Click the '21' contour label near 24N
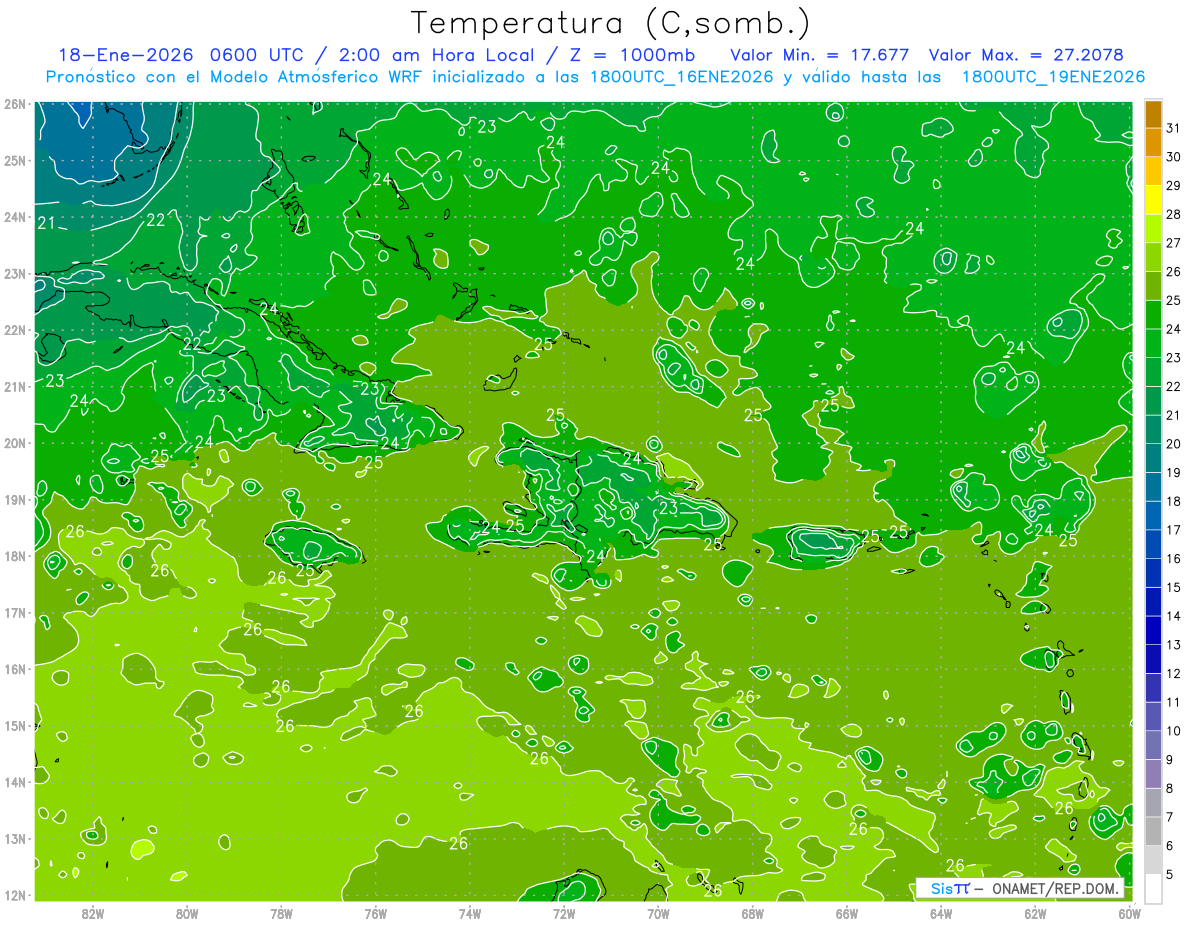Viewport: 1200px width, 927px height. (x=46, y=223)
